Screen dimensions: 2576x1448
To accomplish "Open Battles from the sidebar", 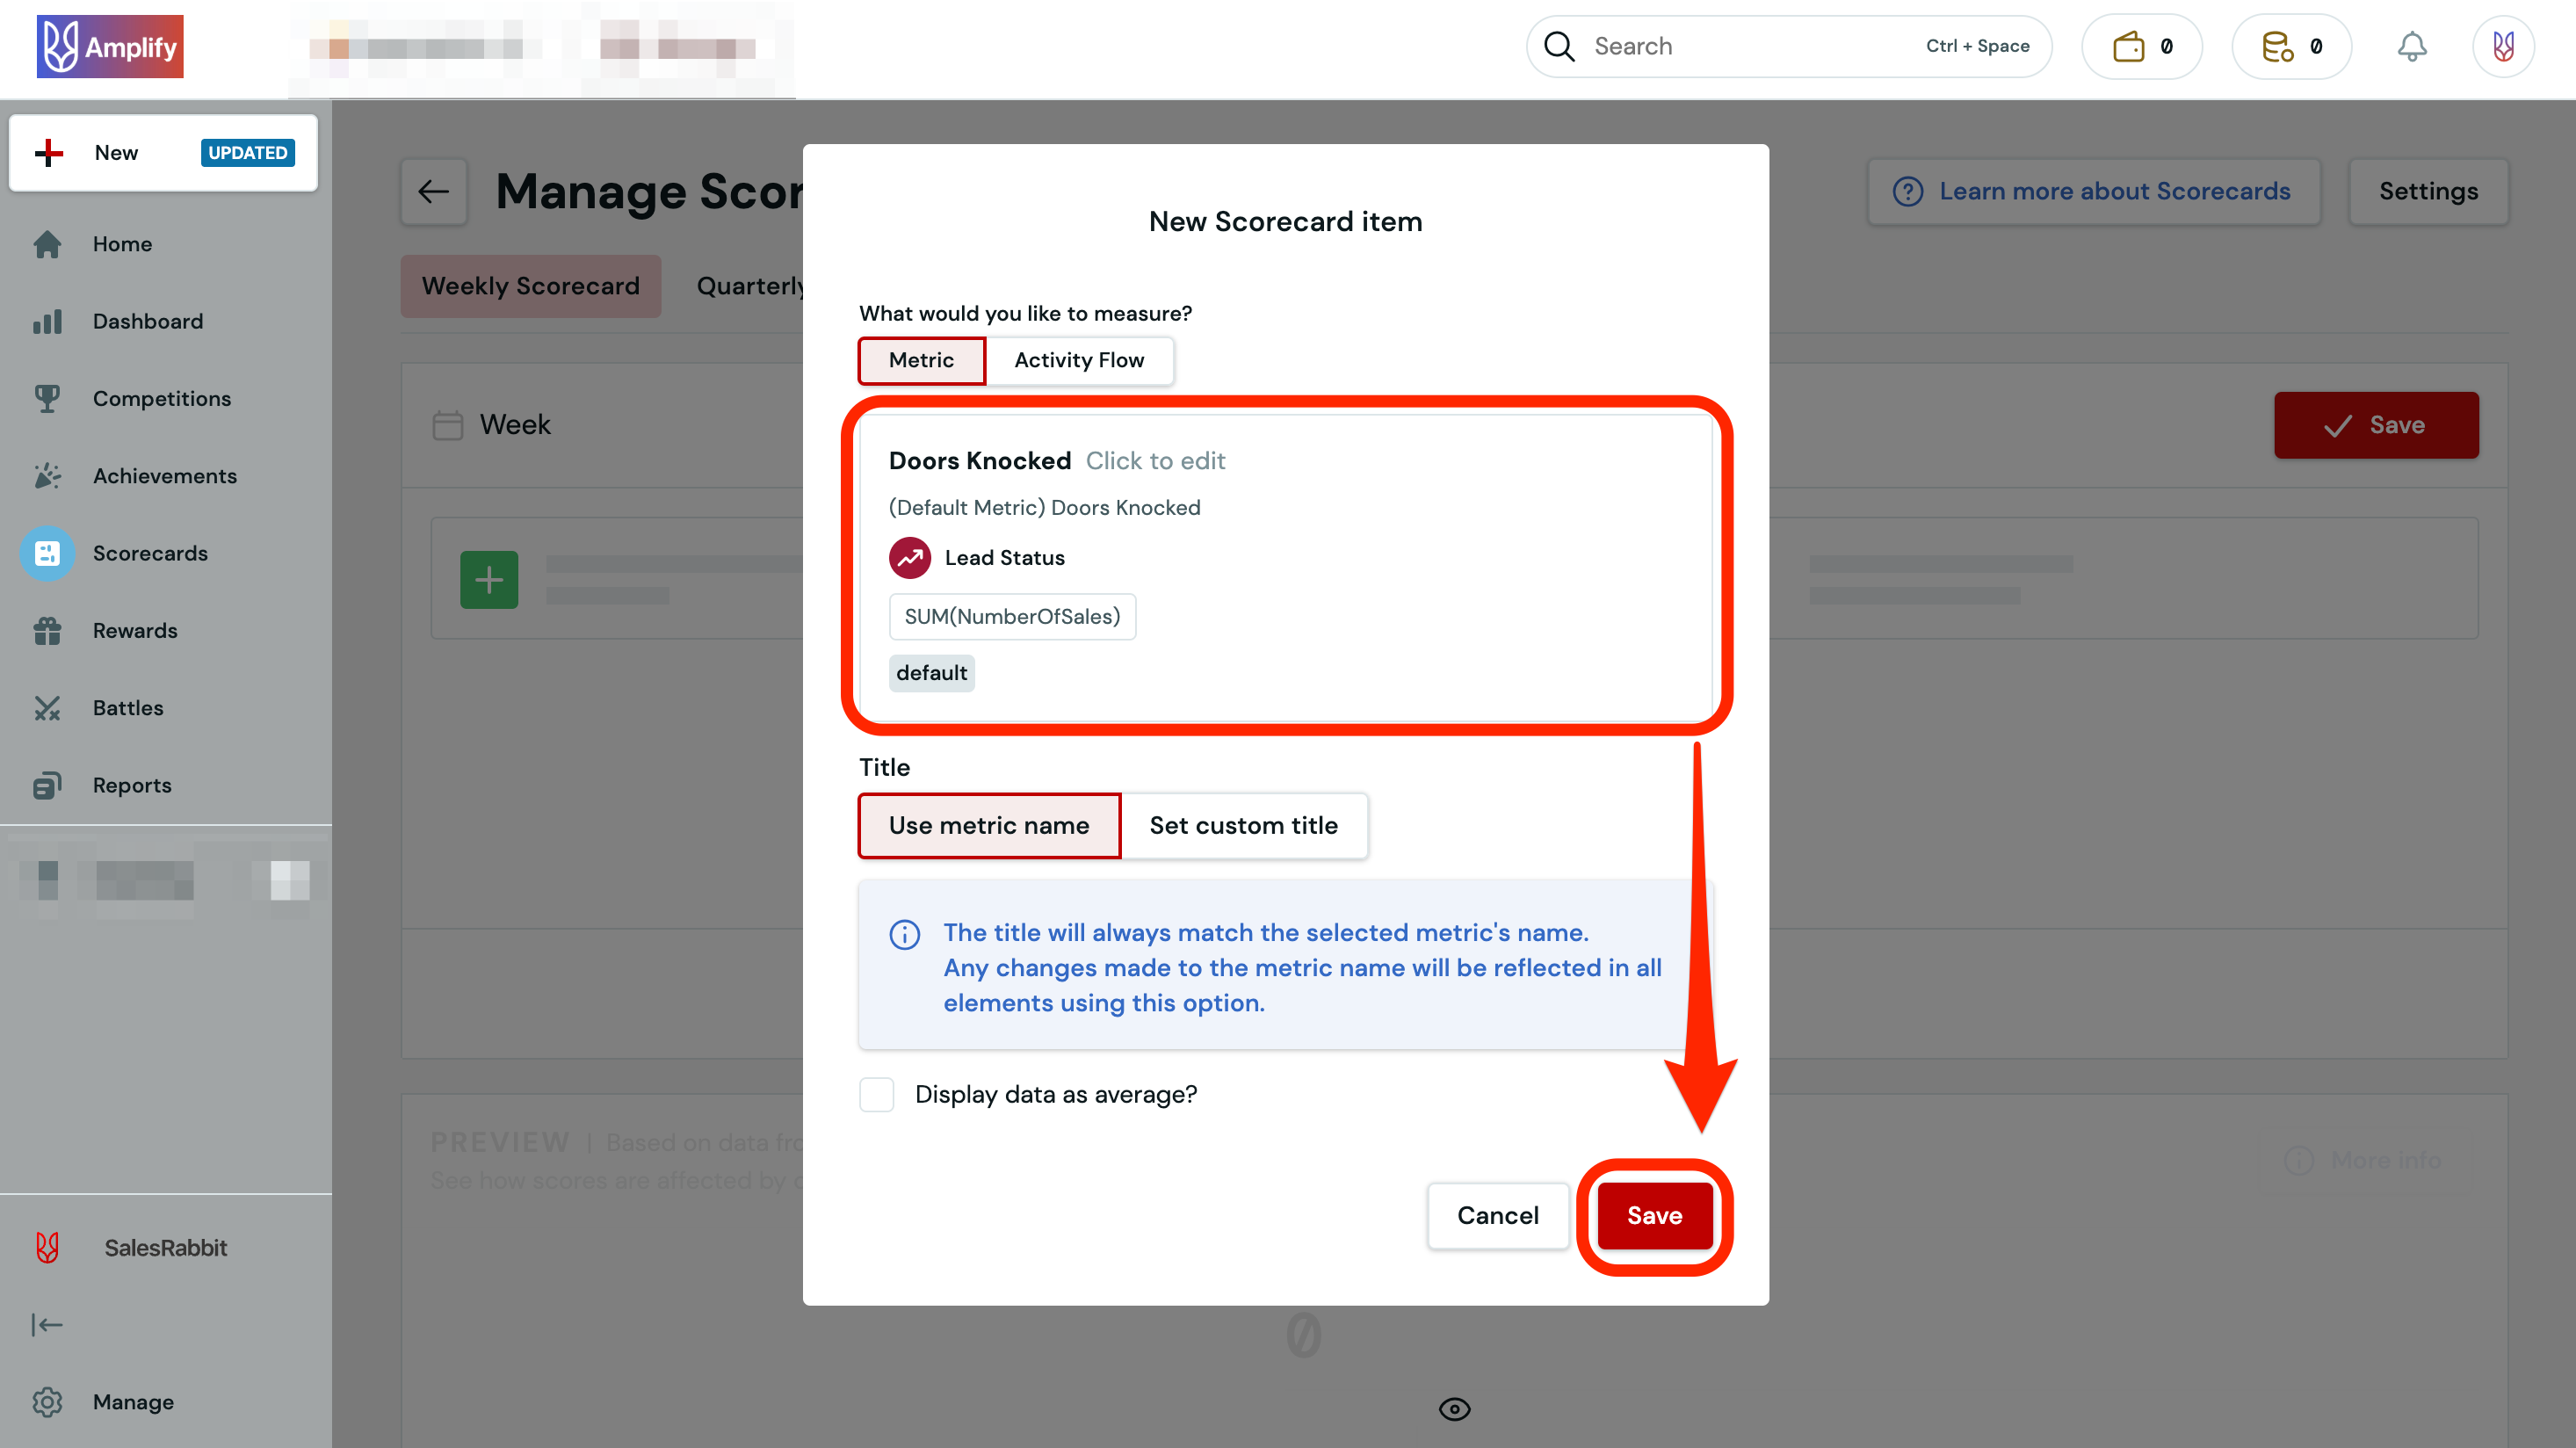I will click(x=127, y=707).
